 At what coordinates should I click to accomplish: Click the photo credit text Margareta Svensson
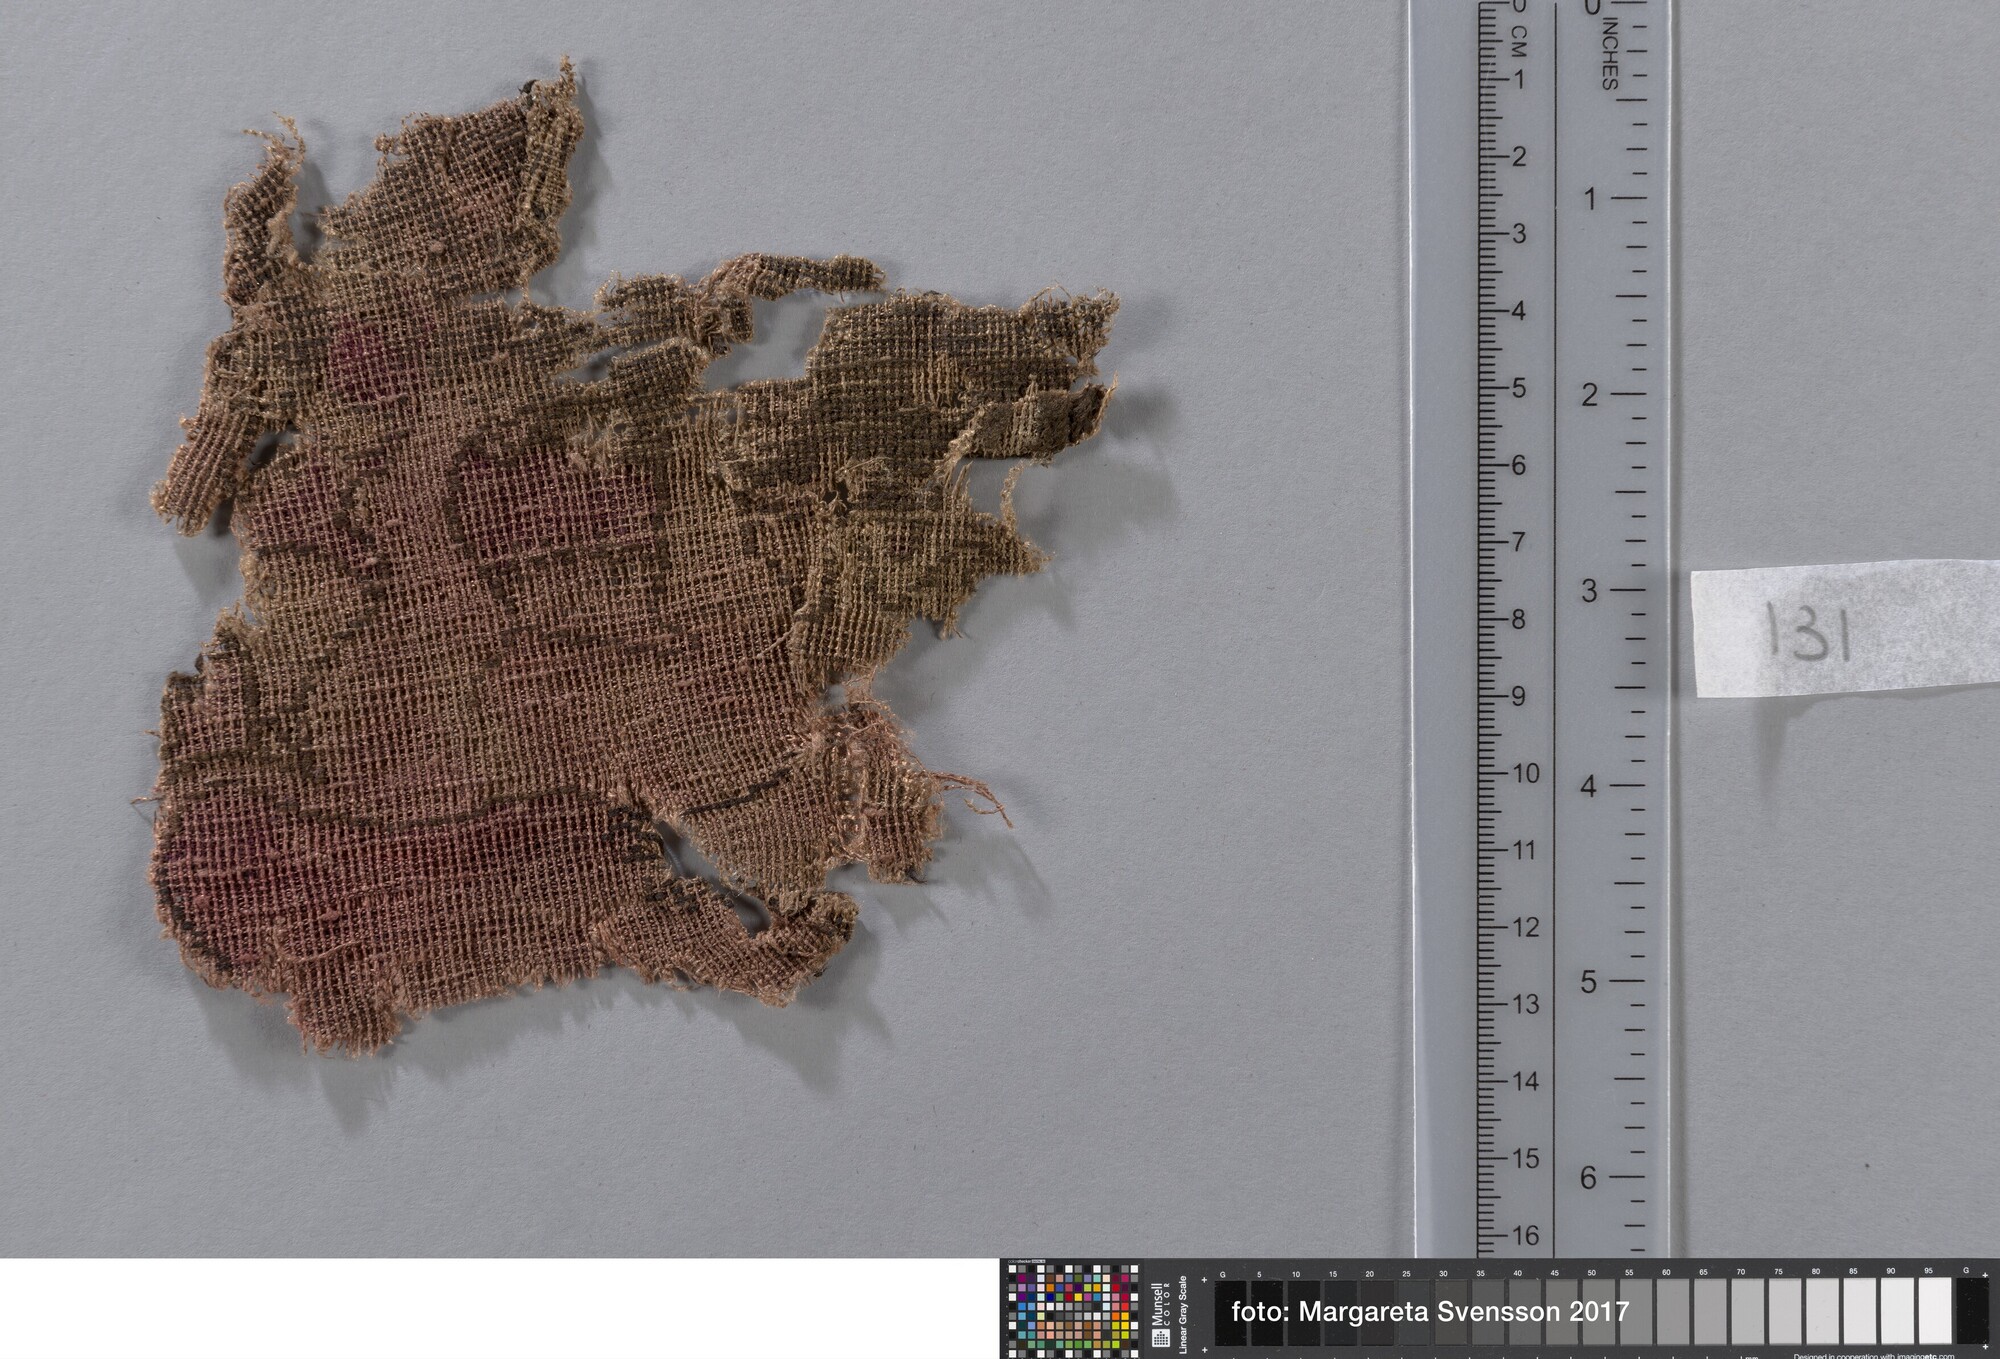pyautogui.click(x=1430, y=1312)
